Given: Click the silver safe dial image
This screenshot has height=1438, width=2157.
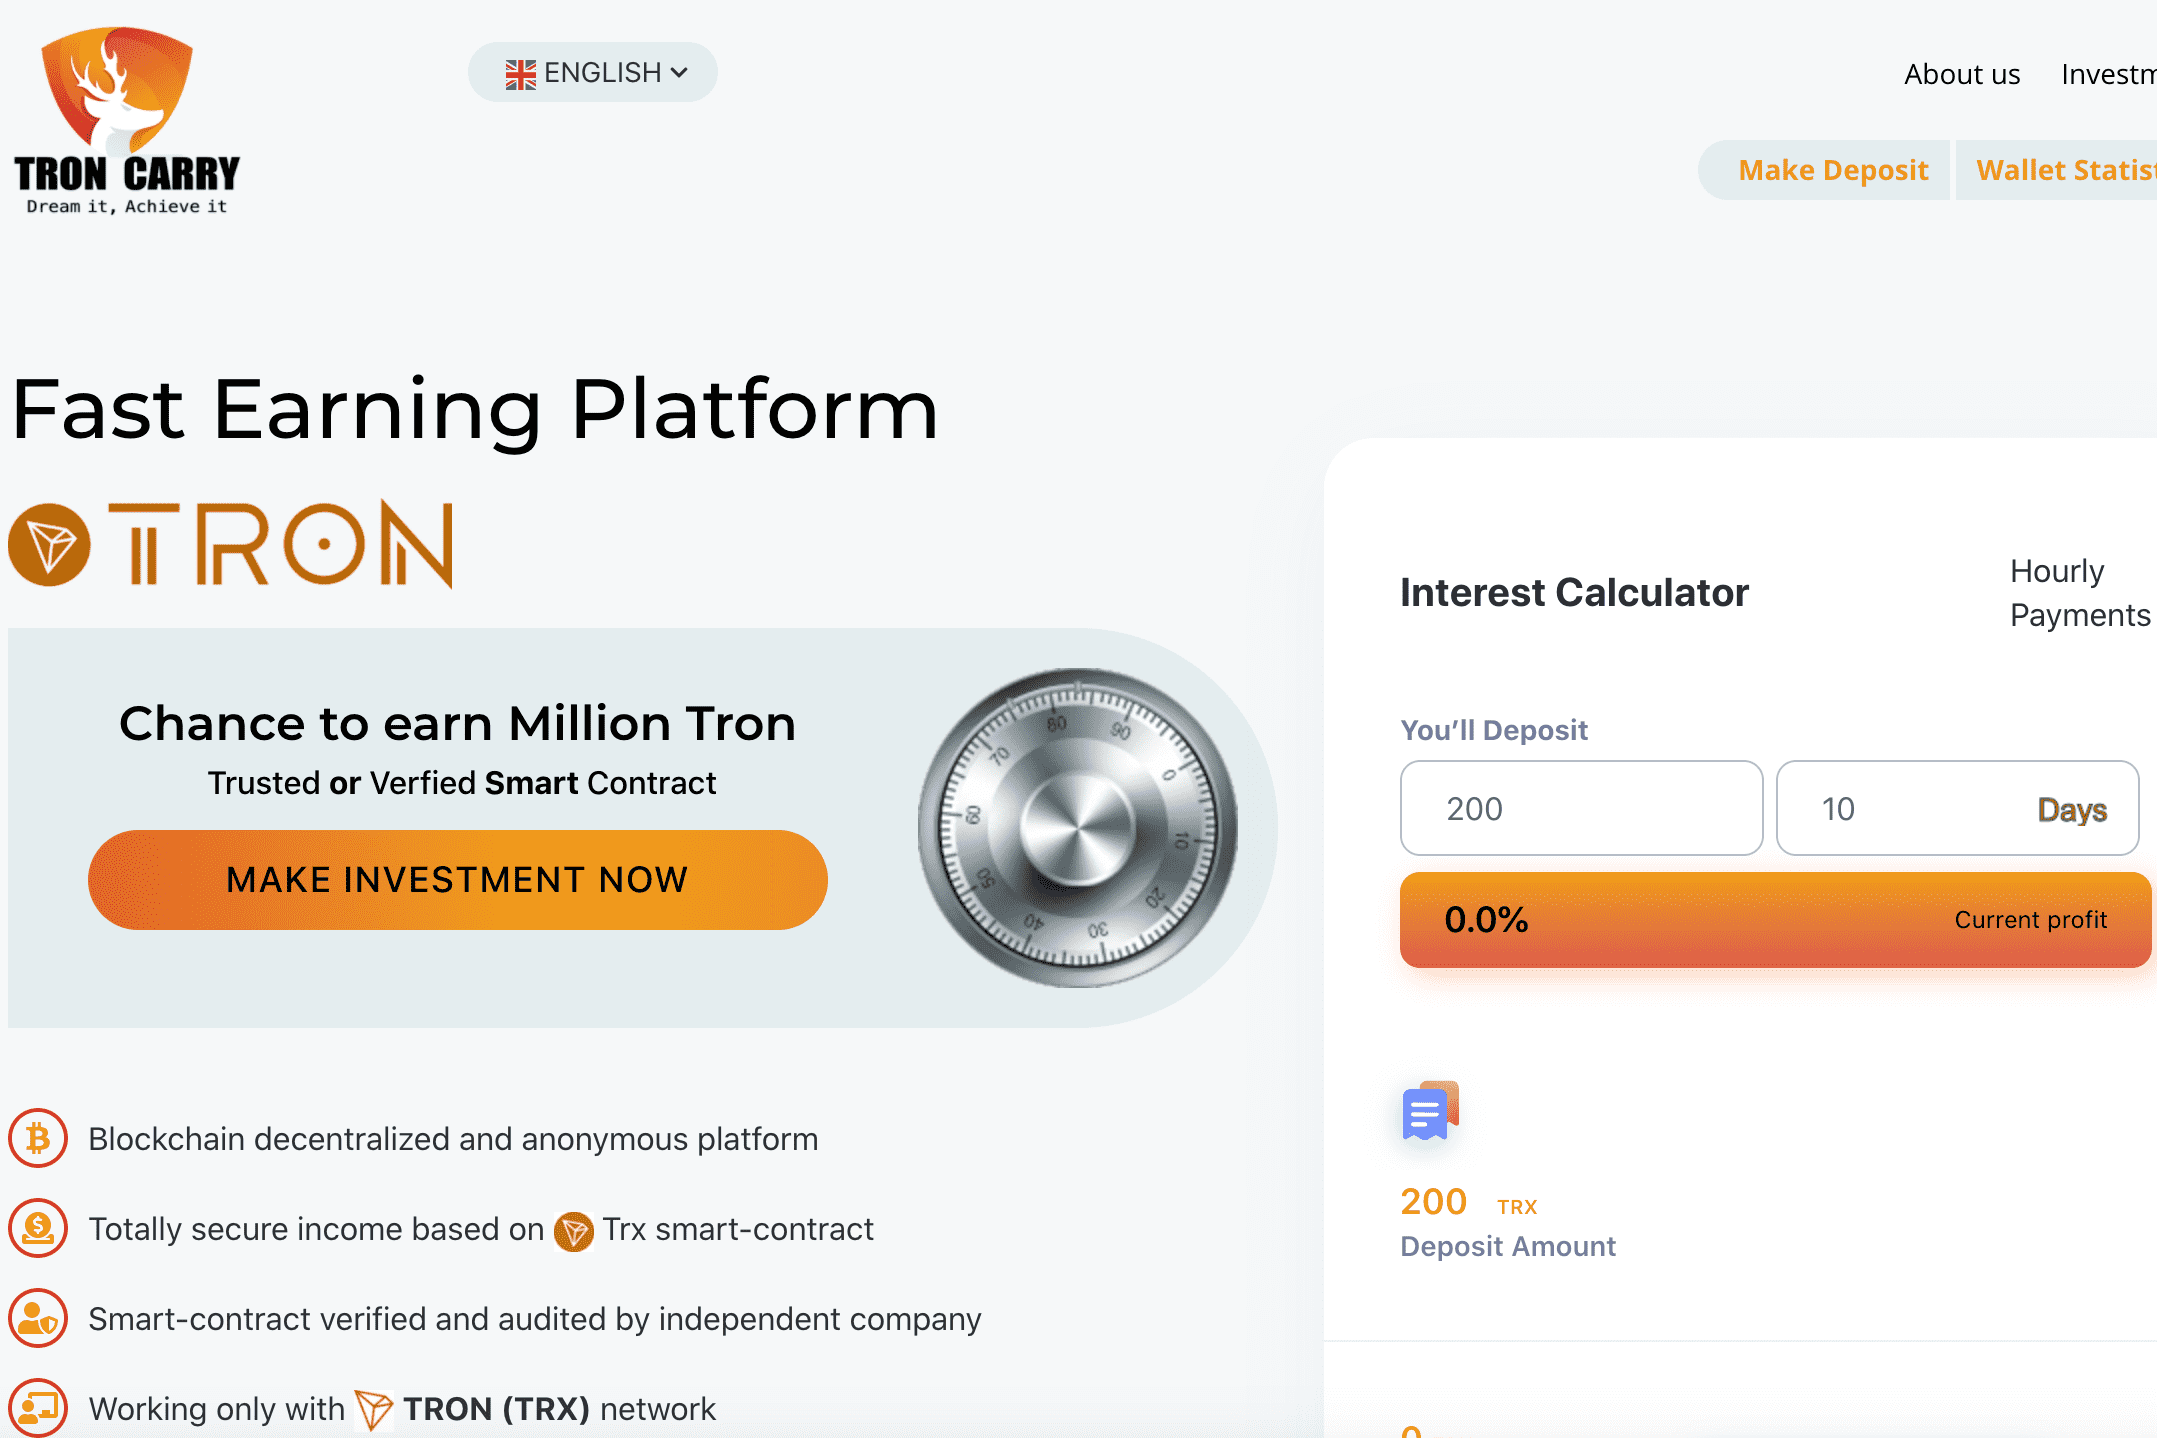Looking at the screenshot, I should (x=1078, y=828).
